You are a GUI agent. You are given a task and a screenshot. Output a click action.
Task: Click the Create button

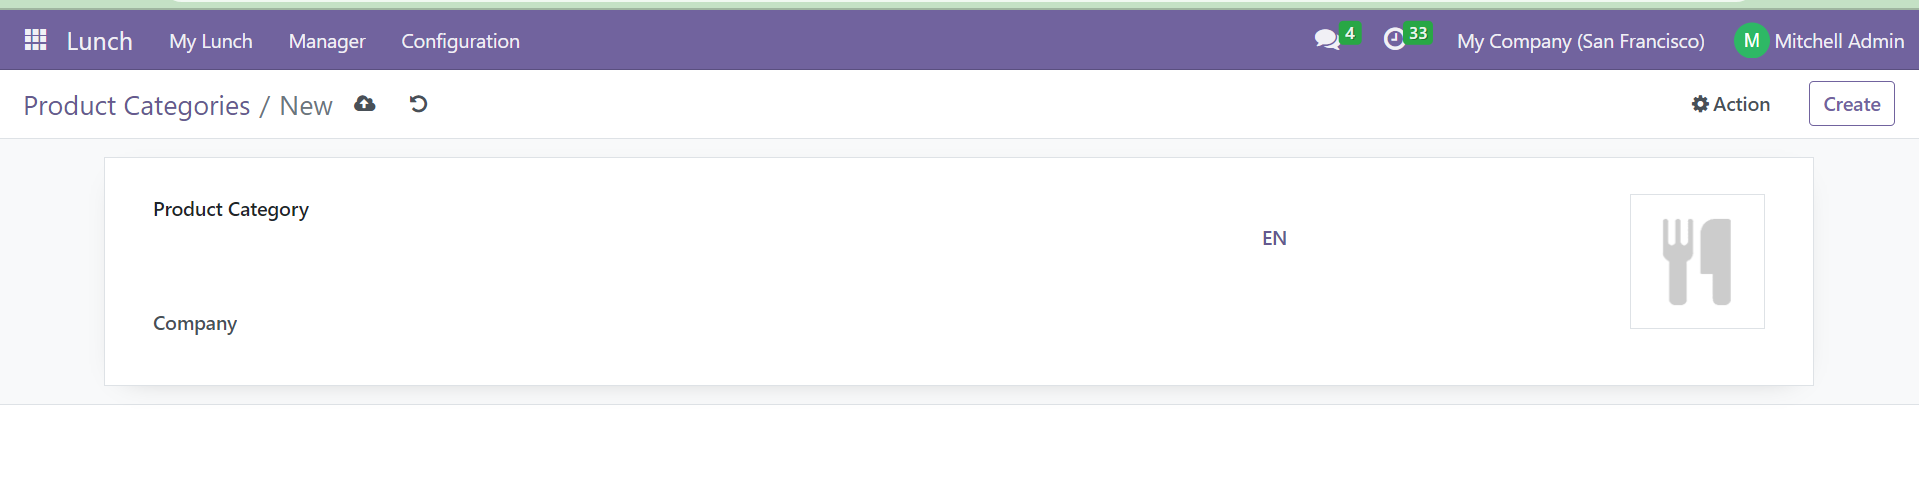[1851, 104]
